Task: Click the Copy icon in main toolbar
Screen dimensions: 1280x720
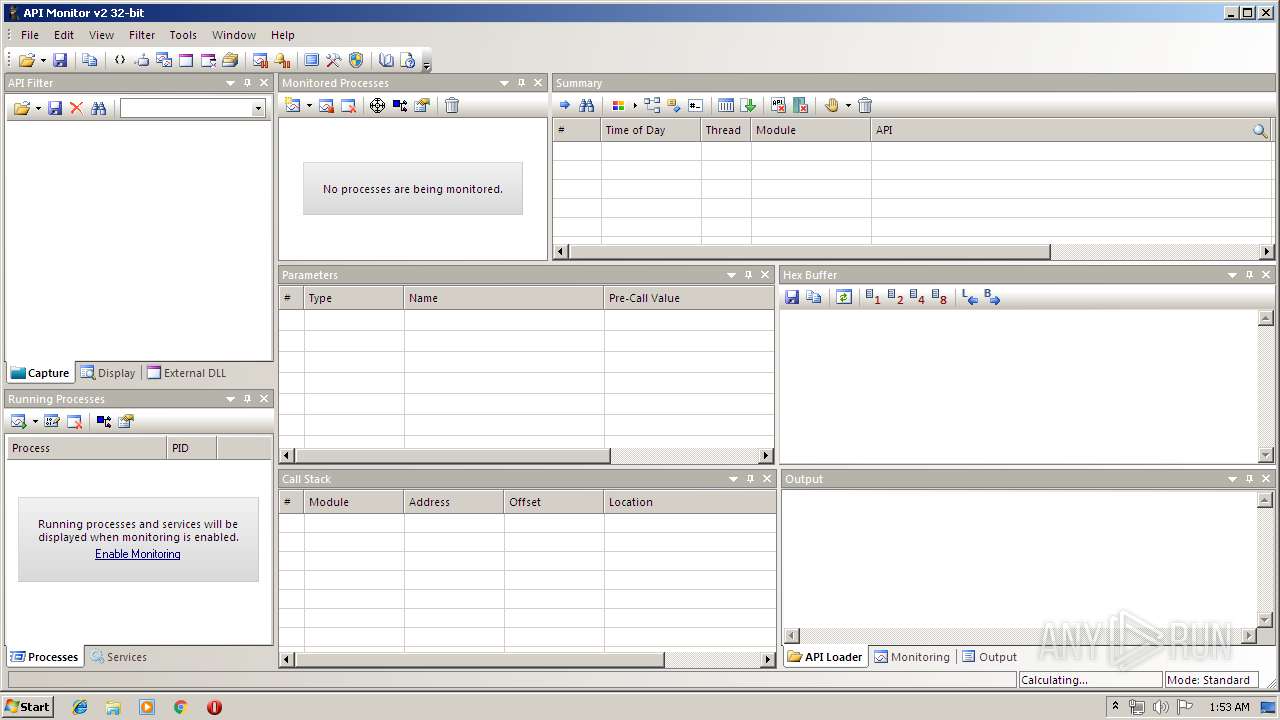Action: tap(90, 60)
